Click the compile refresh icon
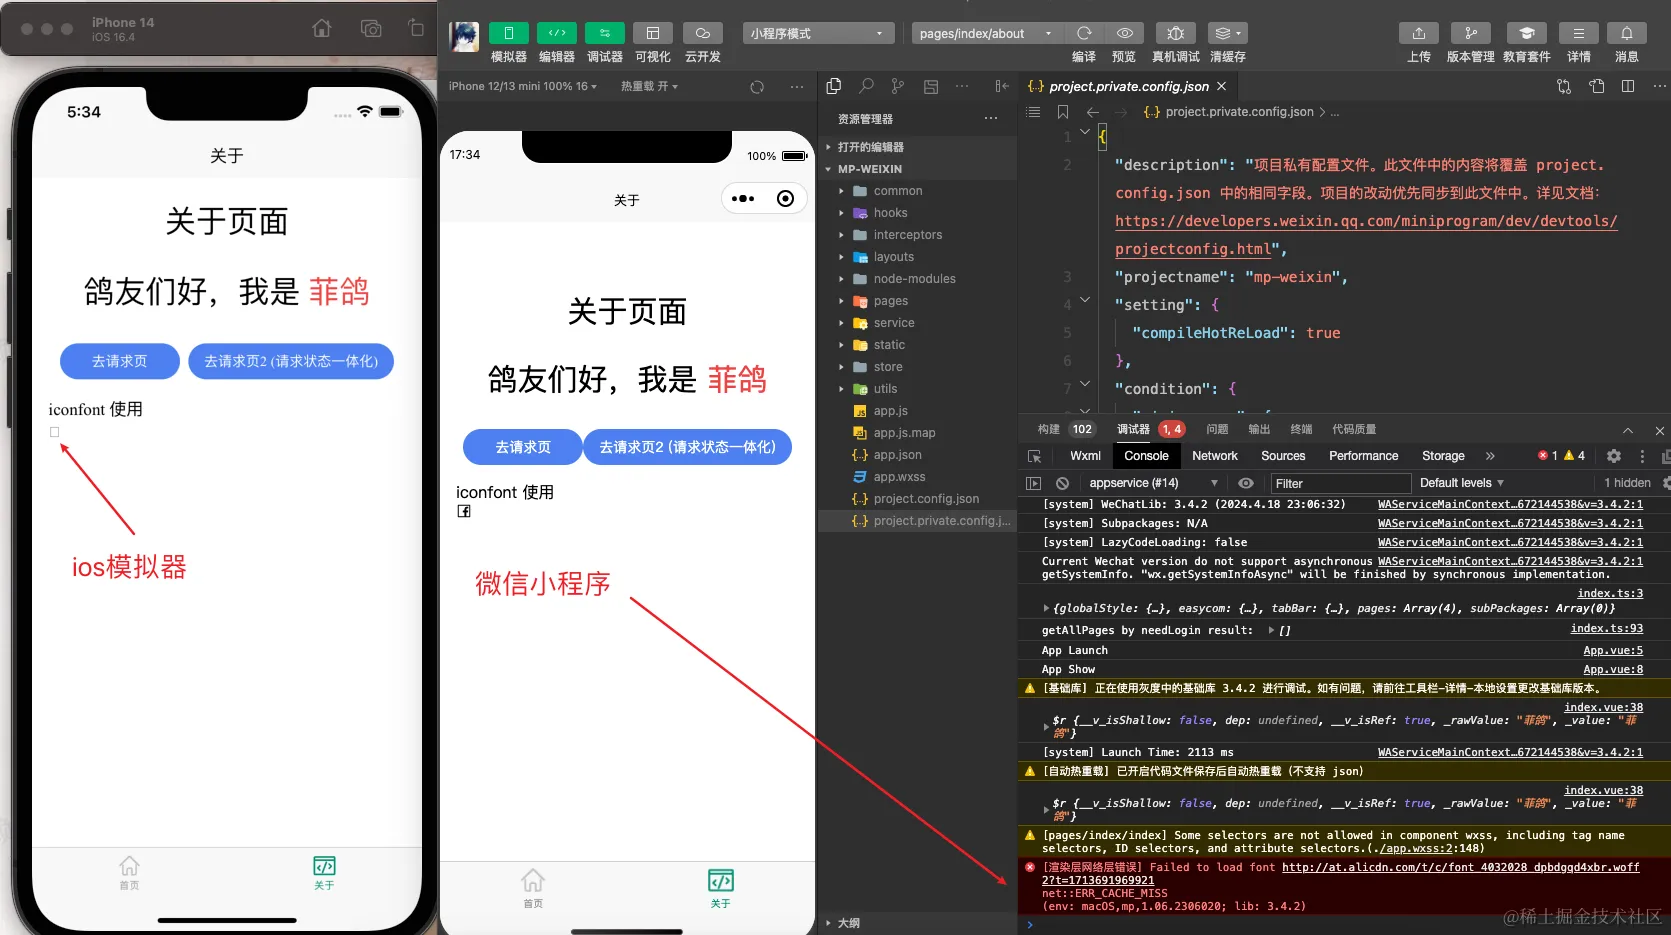 pos(1083,33)
